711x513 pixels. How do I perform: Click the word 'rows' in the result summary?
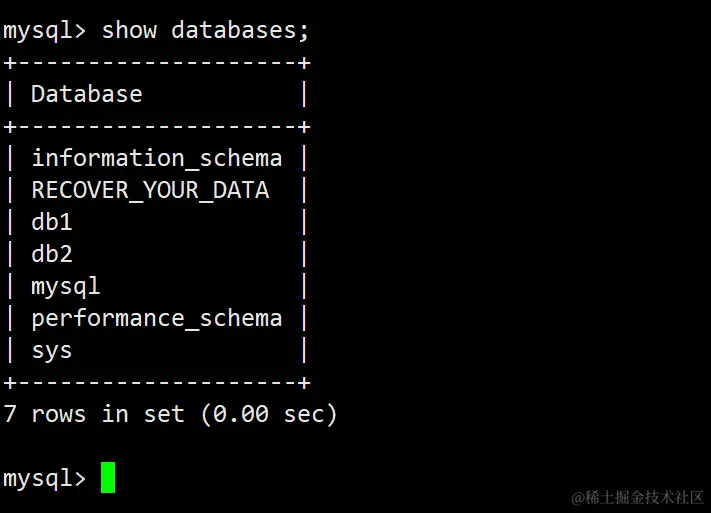pos(59,414)
